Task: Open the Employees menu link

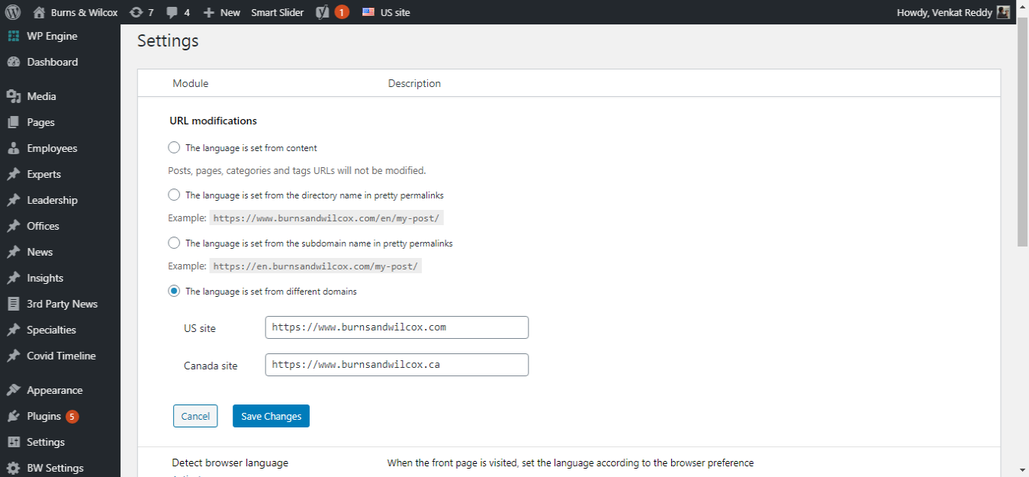Action: click(x=52, y=148)
